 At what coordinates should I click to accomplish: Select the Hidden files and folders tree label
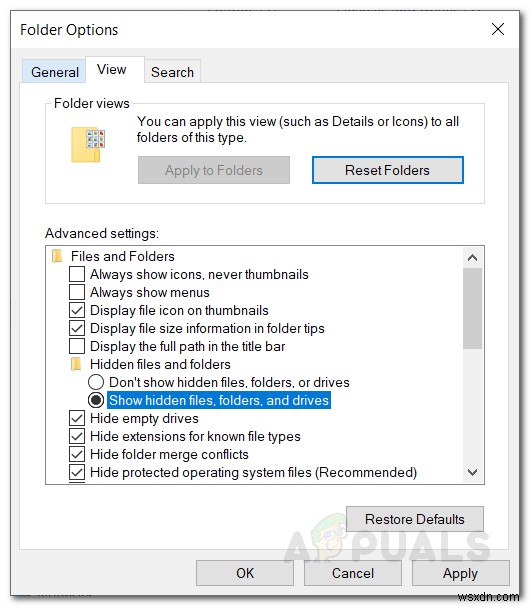click(160, 364)
